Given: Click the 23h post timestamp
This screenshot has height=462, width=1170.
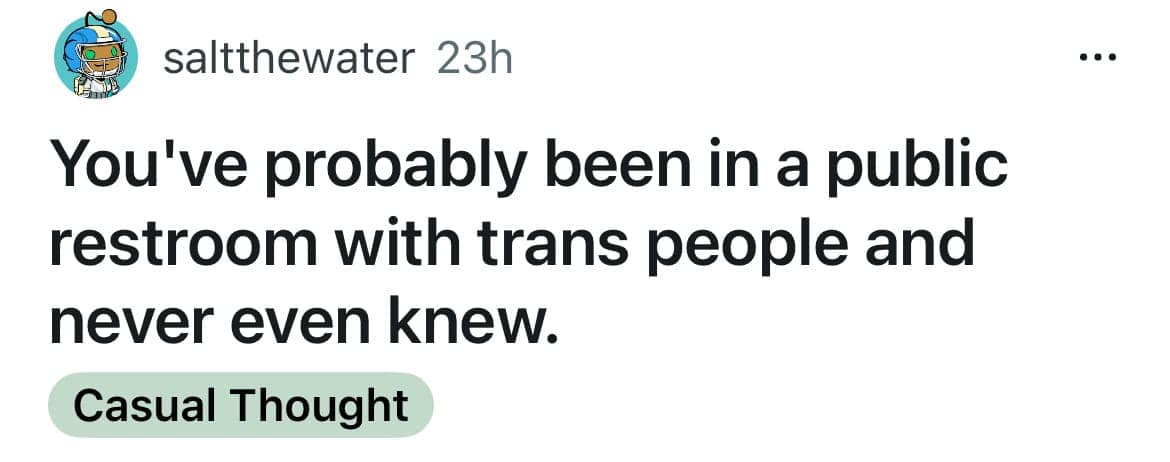Looking at the screenshot, I should coord(475,60).
